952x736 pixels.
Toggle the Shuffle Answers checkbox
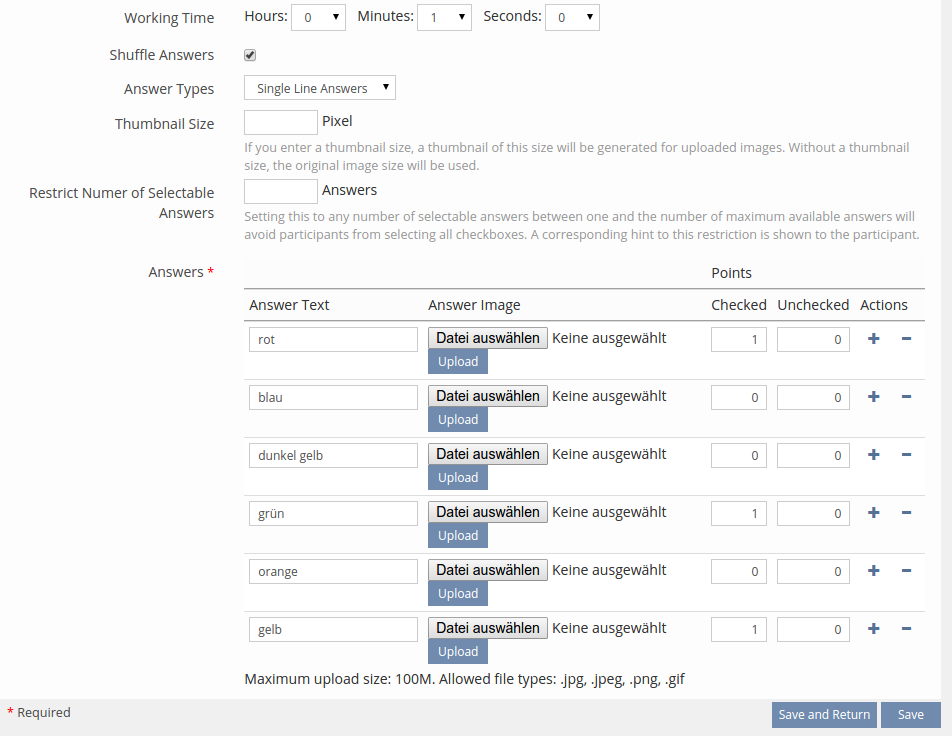pos(250,55)
